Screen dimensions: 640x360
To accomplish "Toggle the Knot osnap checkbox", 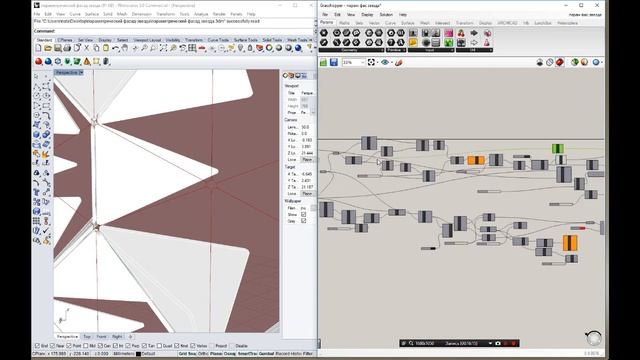I will coord(176,346).
